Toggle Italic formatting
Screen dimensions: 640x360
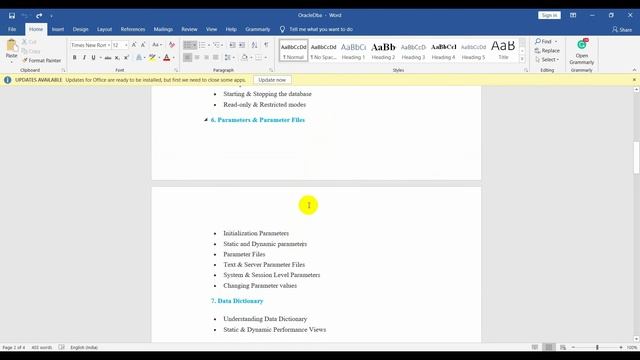tap(84, 58)
